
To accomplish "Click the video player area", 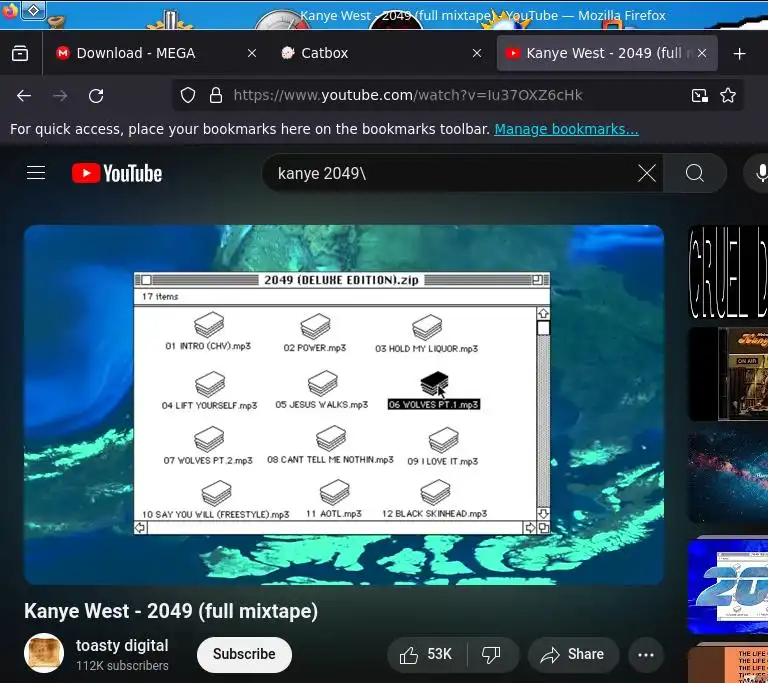I will click(344, 405).
